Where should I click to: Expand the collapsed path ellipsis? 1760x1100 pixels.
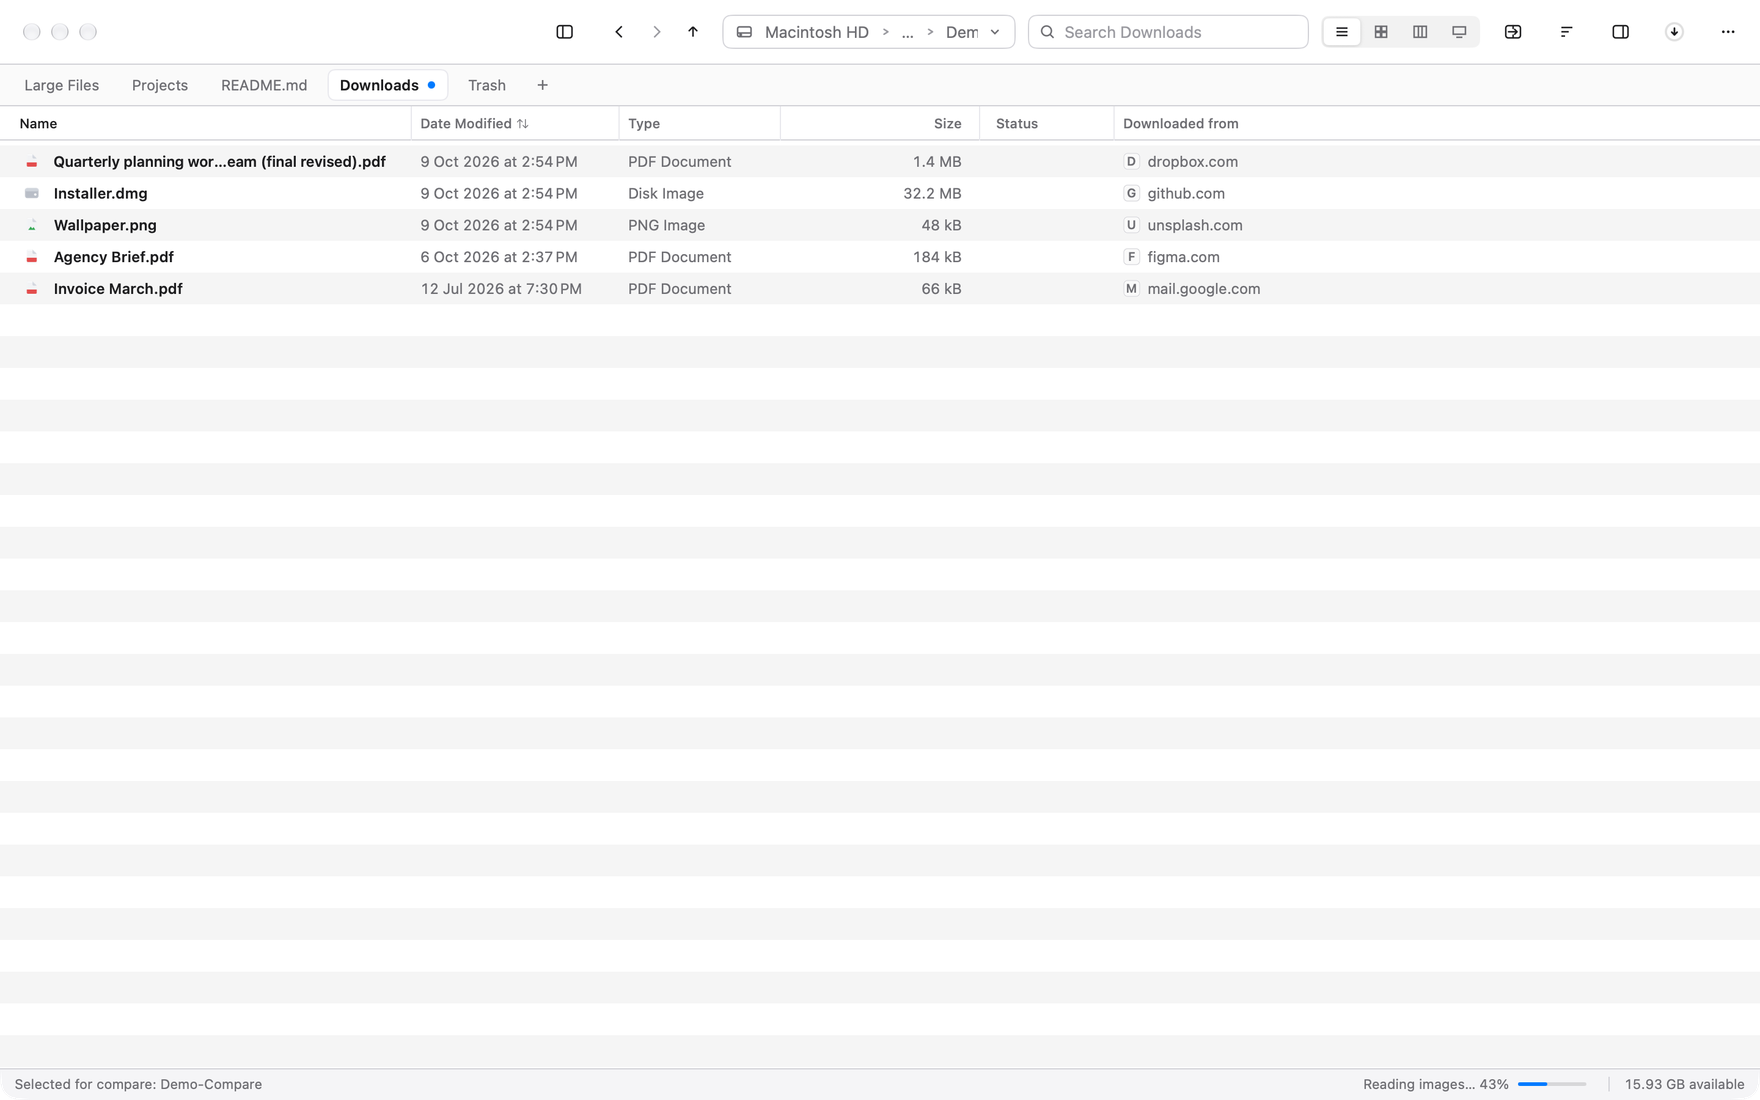(x=907, y=32)
